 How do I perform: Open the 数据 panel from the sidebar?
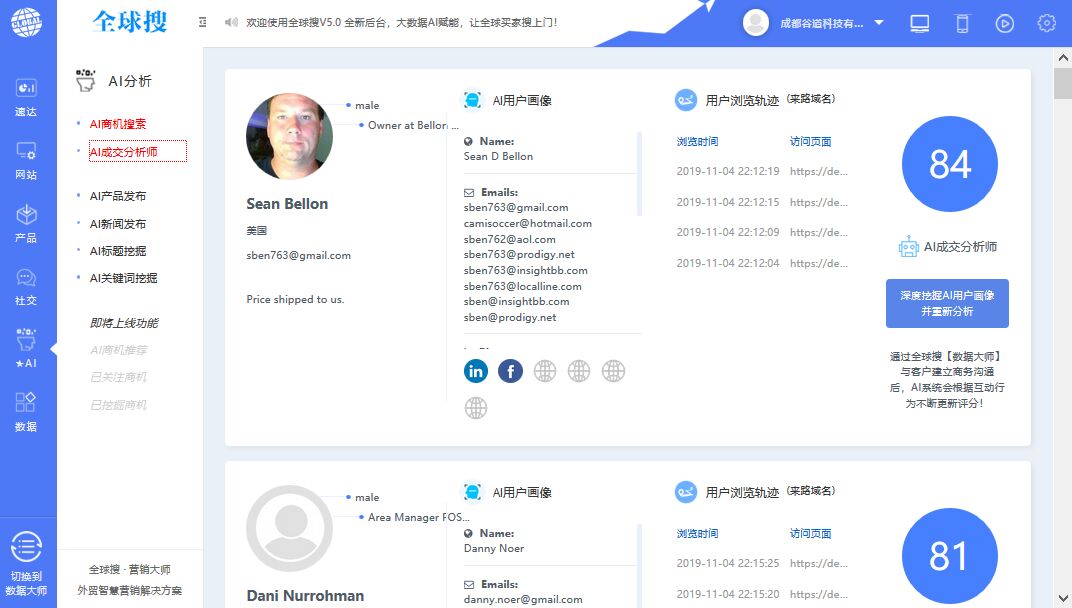(x=29, y=410)
